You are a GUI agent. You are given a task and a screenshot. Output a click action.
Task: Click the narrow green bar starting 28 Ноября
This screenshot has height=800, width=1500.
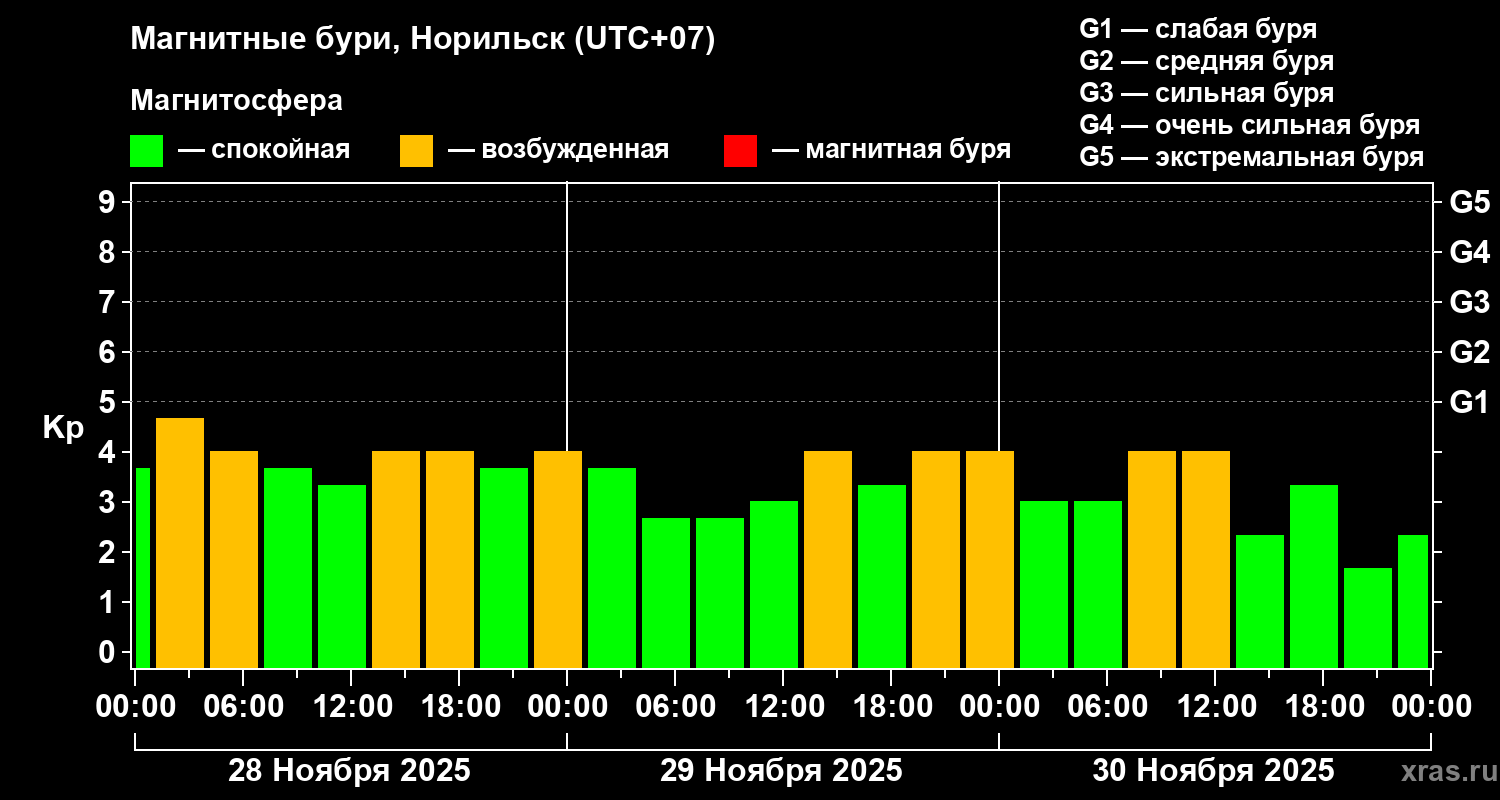[142, 568]
